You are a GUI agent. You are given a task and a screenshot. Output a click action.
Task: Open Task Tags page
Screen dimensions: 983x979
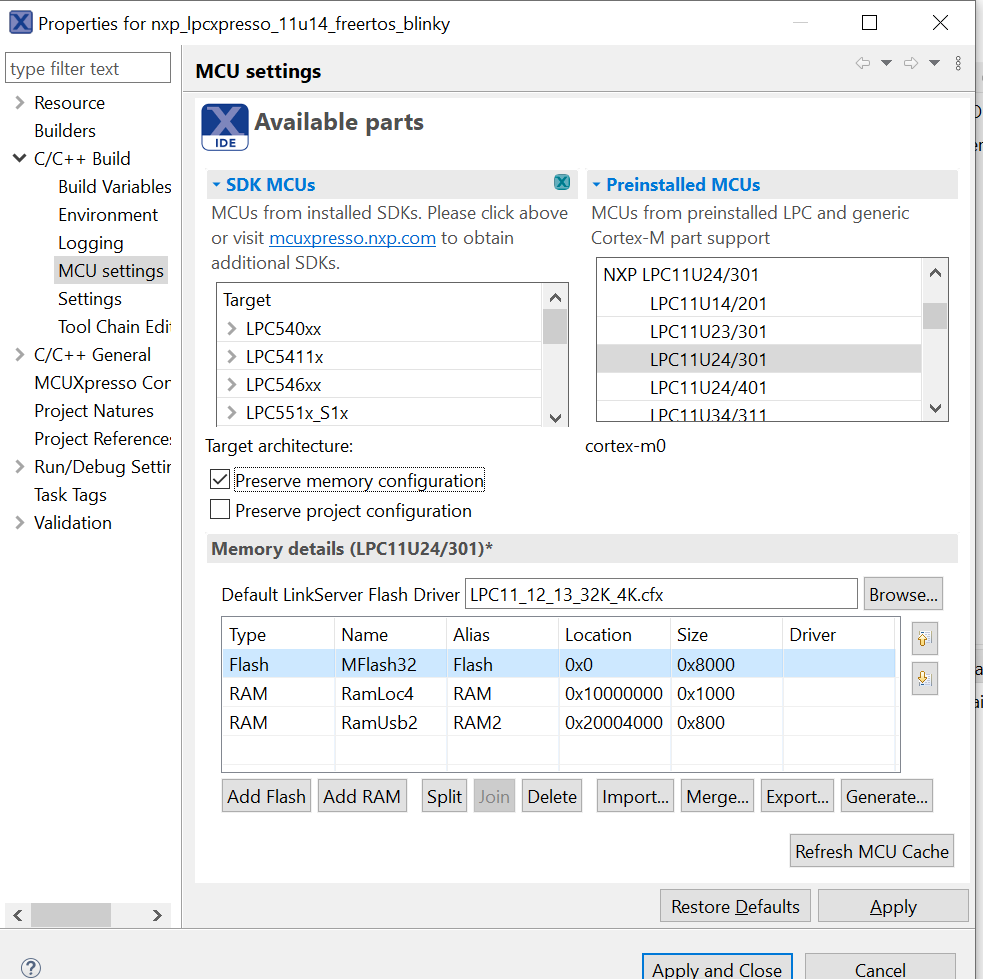tap(70, 495)
